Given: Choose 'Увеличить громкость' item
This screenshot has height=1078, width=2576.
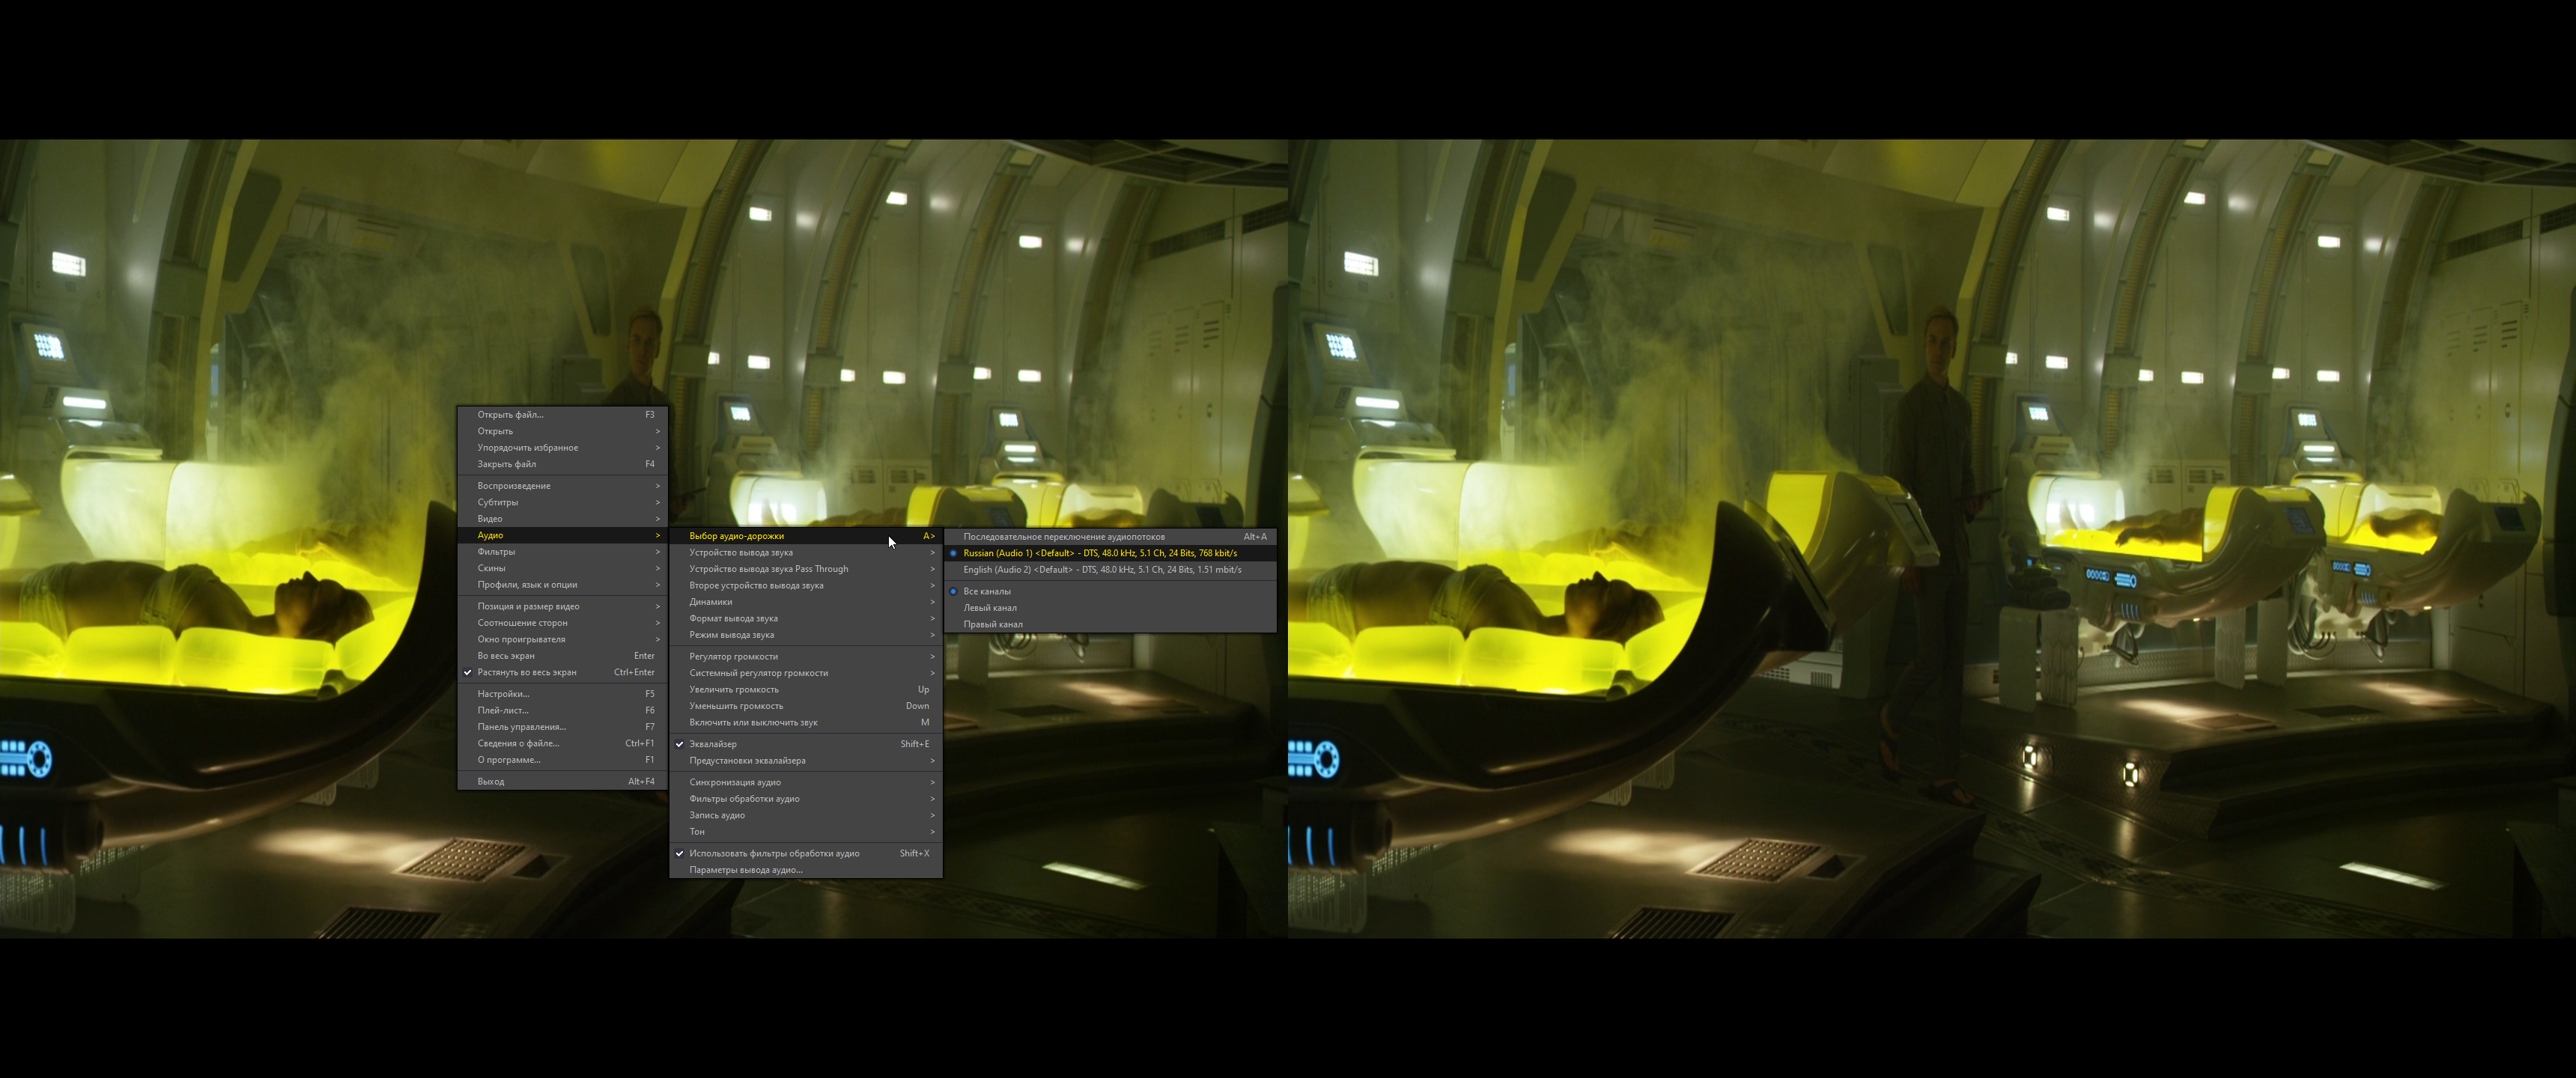Looking at the screenshot, I should click(x=733, y=689).
